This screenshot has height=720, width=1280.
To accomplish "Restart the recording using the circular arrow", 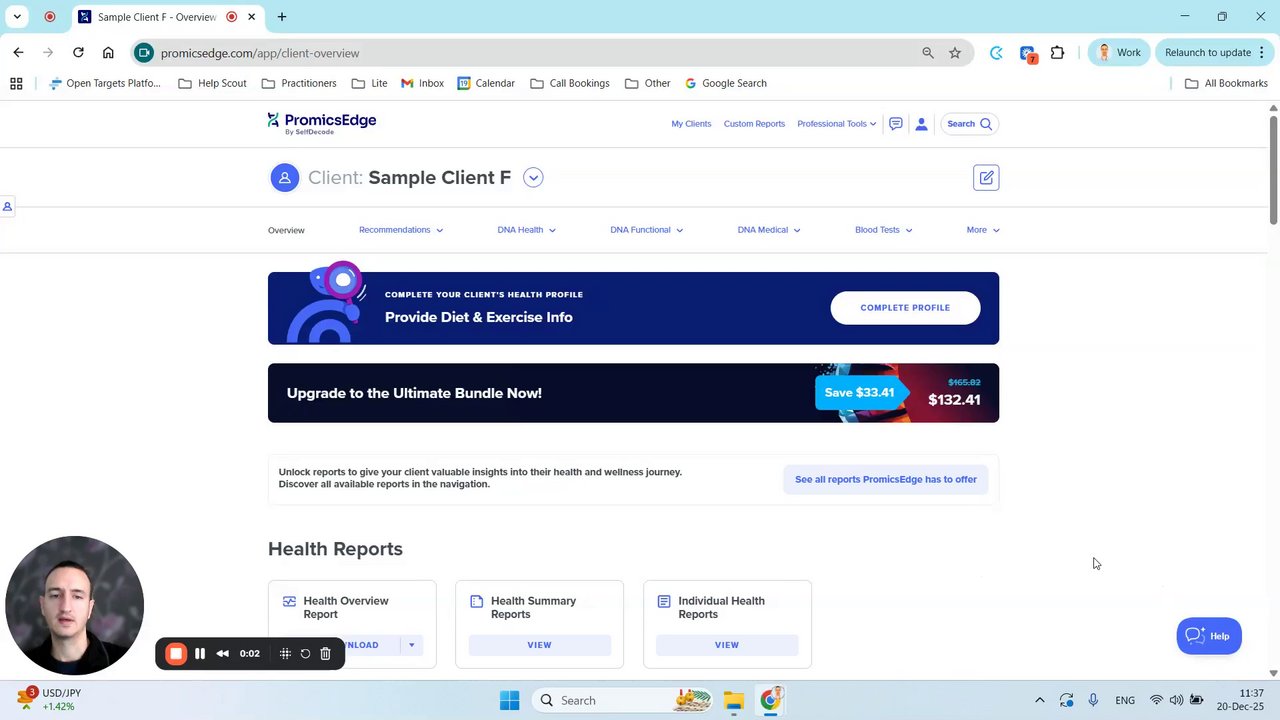I will pyautogui.click(x=305, y=654).
